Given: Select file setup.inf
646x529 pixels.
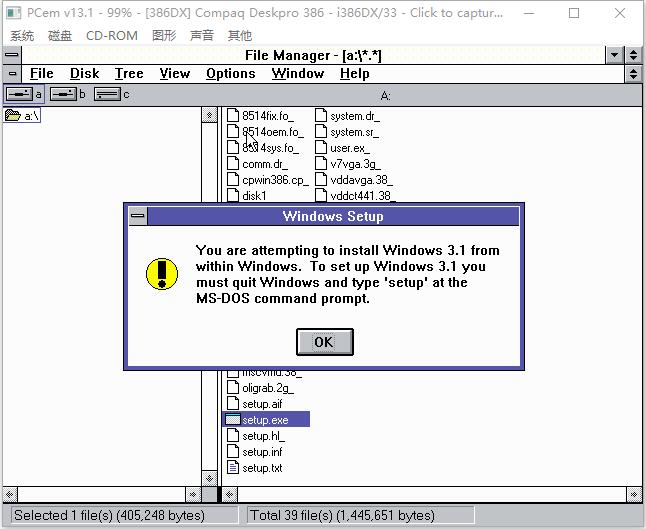Looking at the screenshot, I should pyautogui.click(x=255, y=452).
